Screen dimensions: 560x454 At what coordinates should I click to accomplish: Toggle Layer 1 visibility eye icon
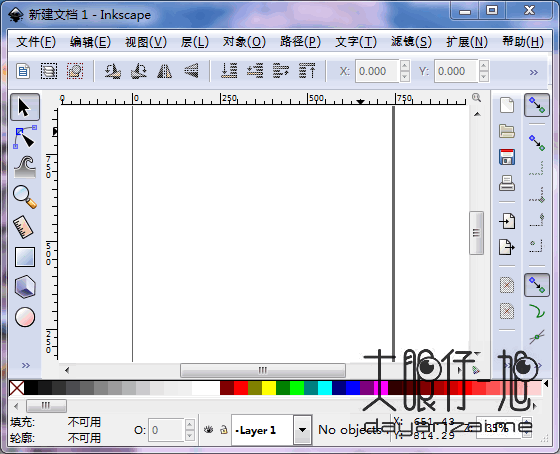(x=209, y=430)
